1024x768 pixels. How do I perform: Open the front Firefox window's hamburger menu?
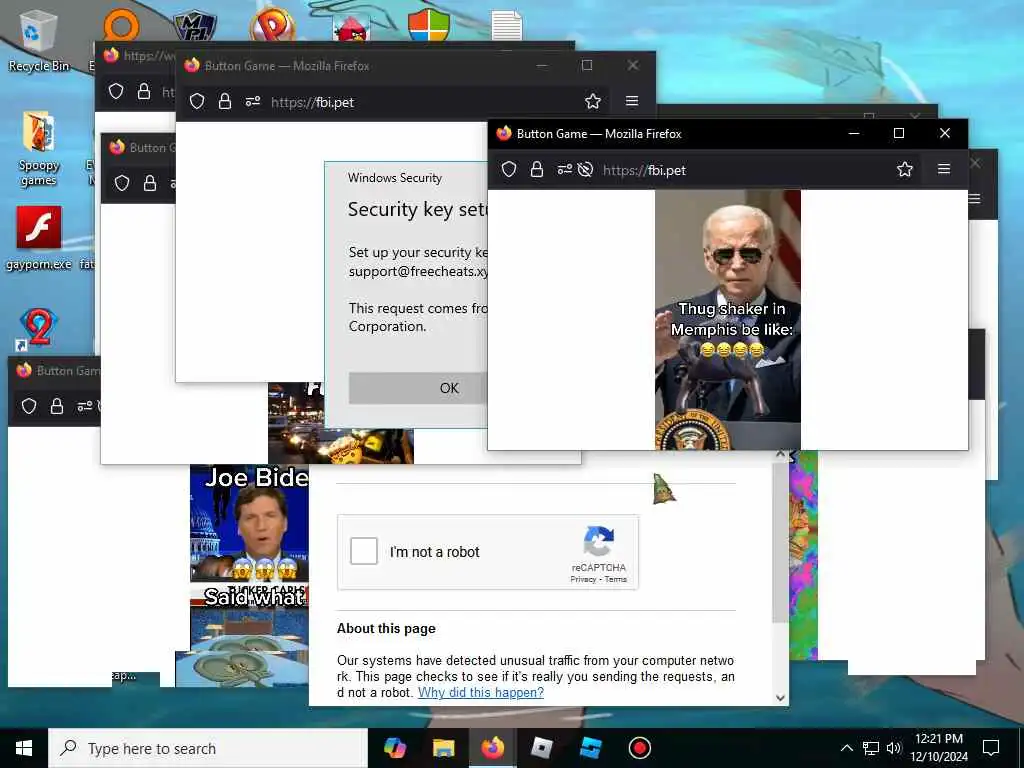[944, 169]
